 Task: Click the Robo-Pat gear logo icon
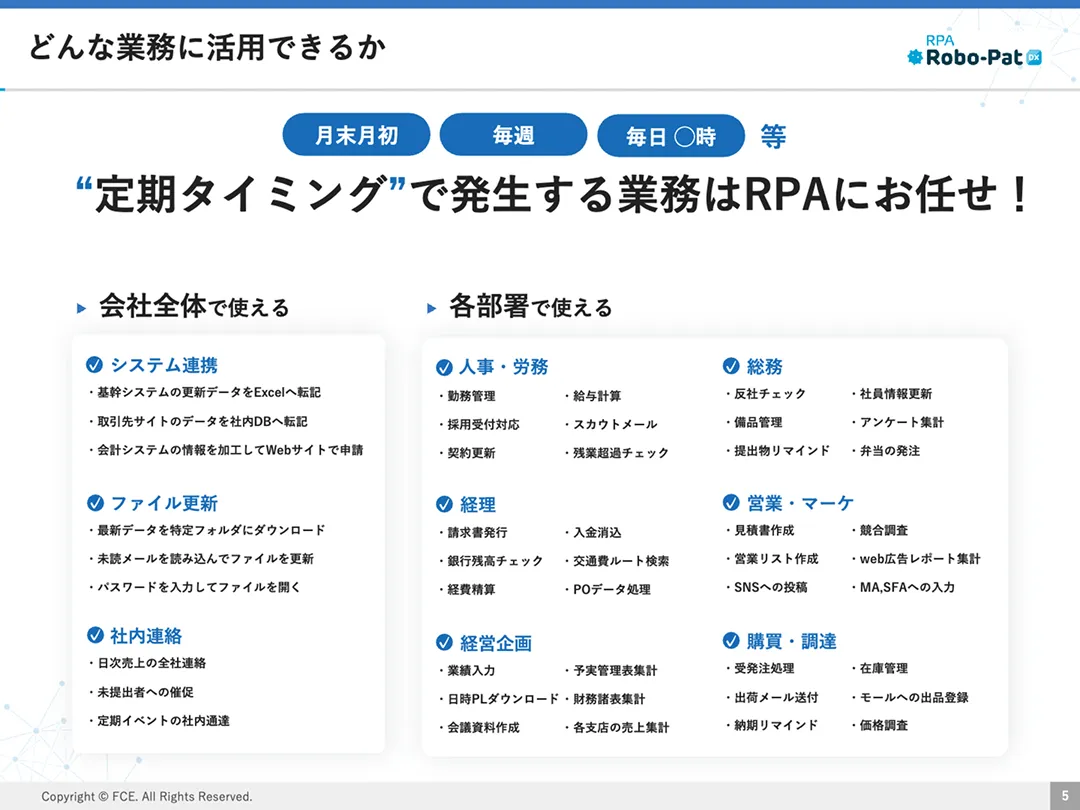914,58
